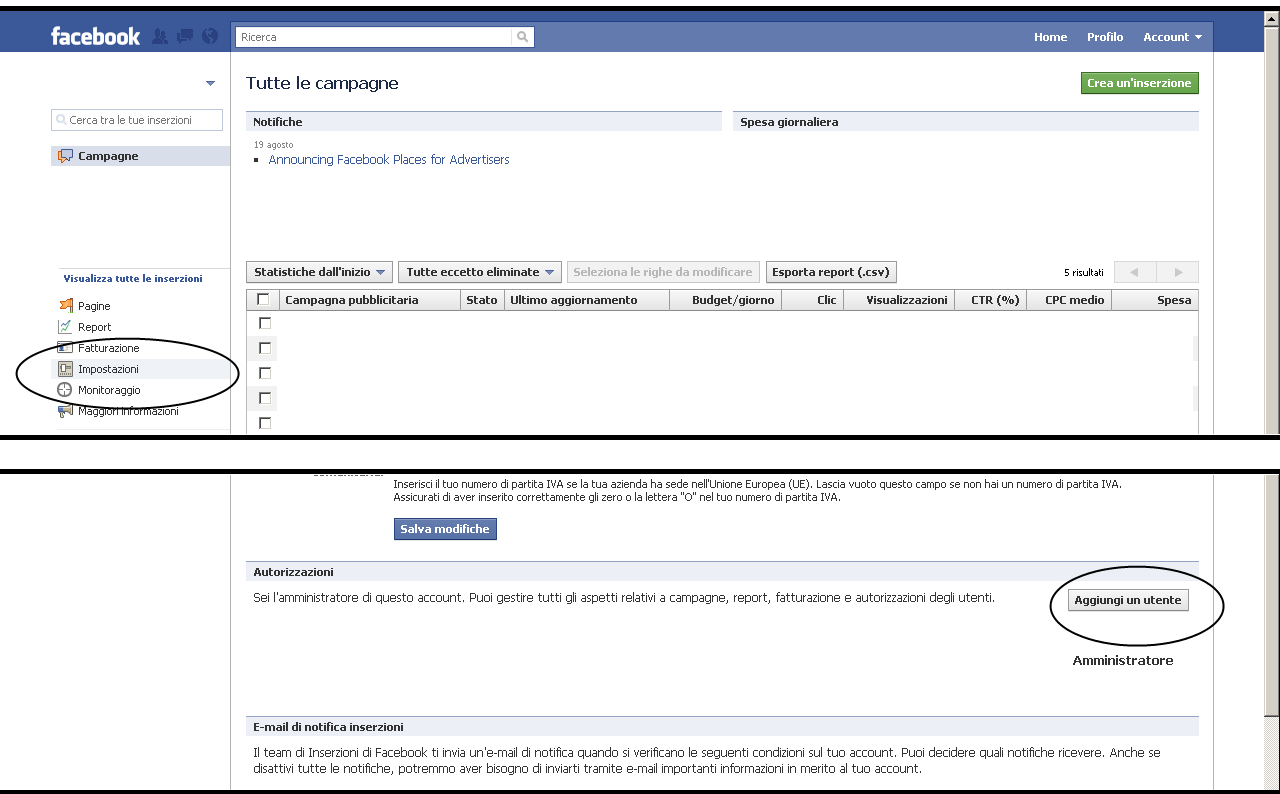Viewport: 1280px width, 794px height.
Task: Click the Monitoraggio target icon
Action: [x=66, y=390]
